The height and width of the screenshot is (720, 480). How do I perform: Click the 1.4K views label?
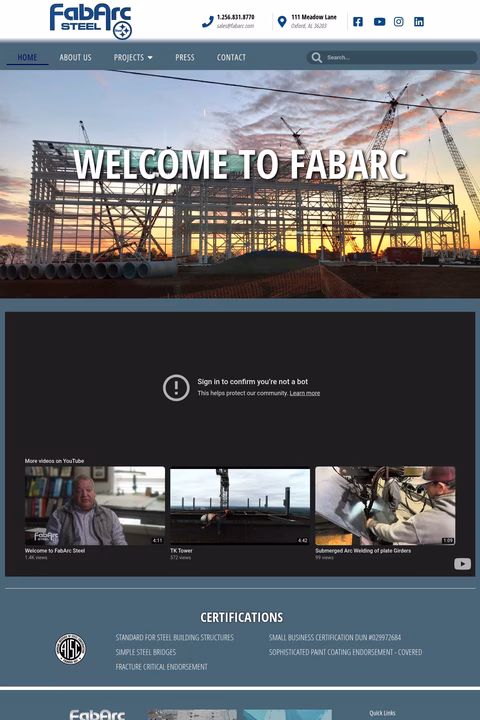36,557
